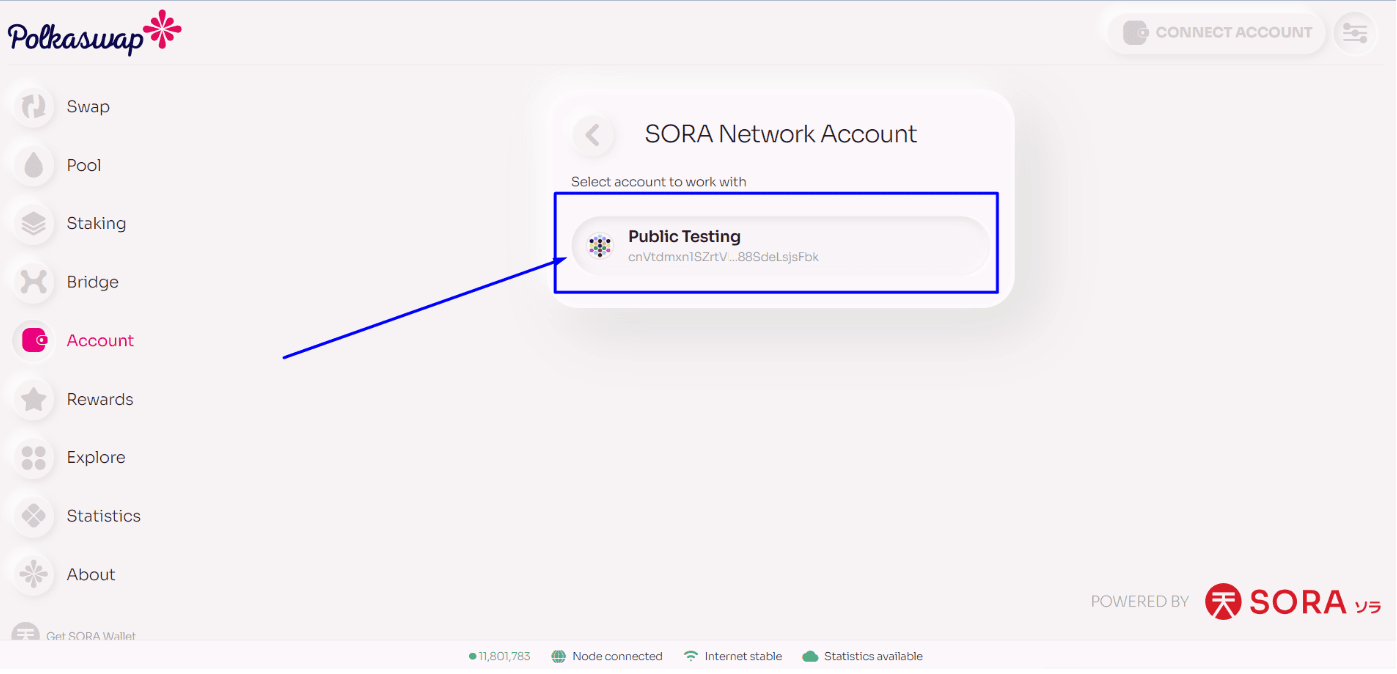Viewport: 1397px width, 674px height.
Task: Click the Account wallet icon
Action: (x=34, y=341)
